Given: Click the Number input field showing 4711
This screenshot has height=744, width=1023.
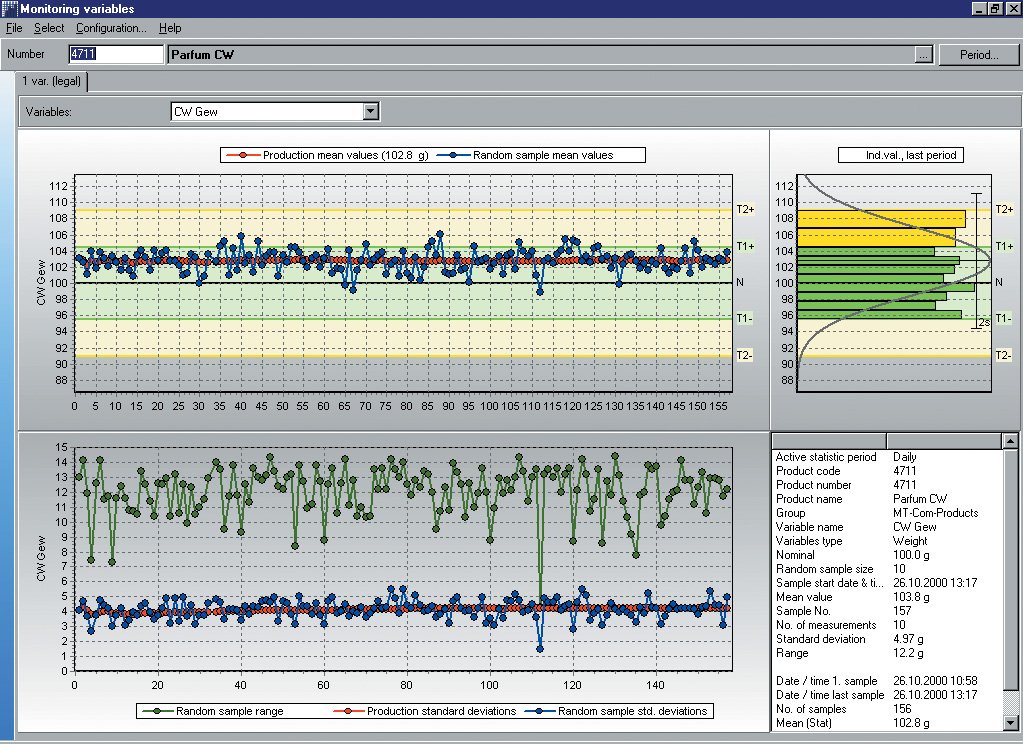Looking at the screenshot, I should click(x=115, y=54).
